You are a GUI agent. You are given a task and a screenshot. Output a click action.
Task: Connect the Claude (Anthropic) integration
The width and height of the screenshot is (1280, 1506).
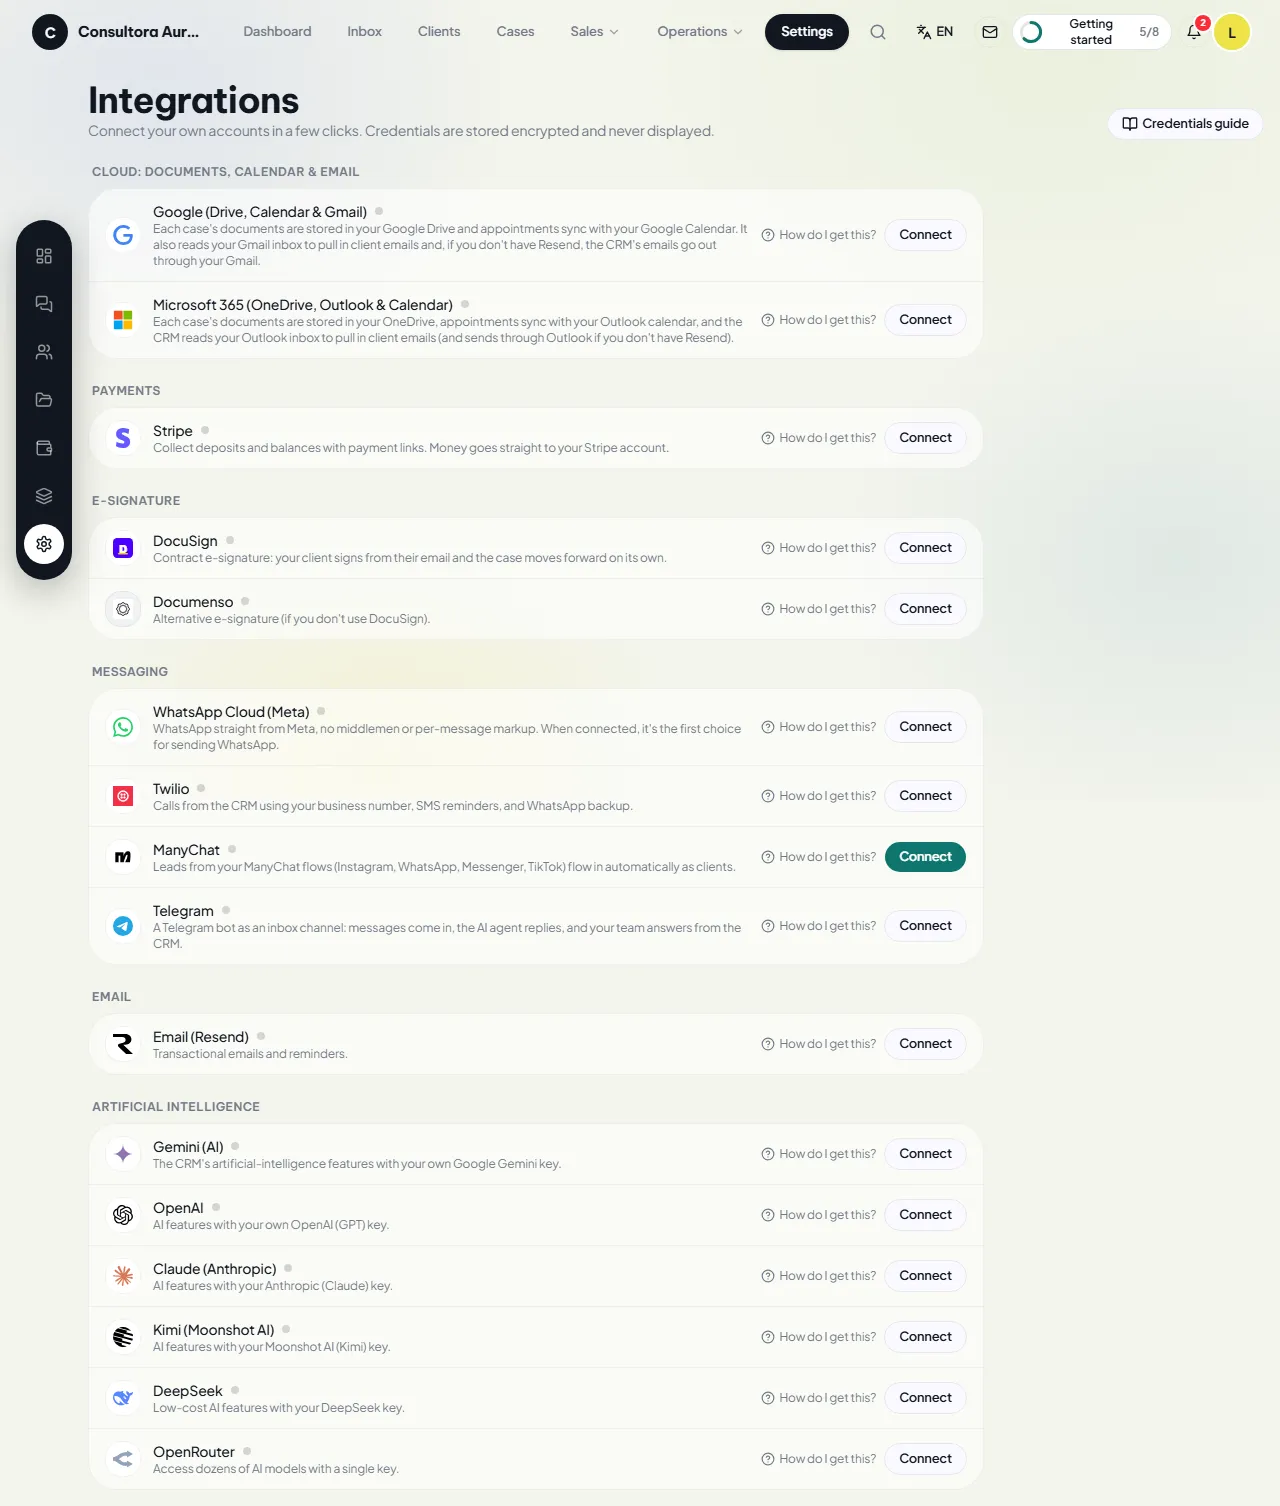pyautogui.click(x=925, y=1276)
